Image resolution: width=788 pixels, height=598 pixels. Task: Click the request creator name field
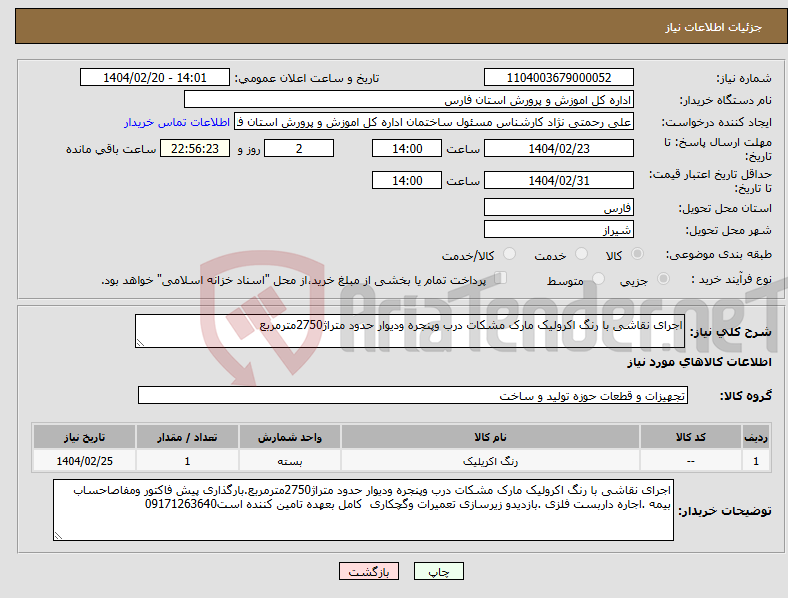click(434, 122)
